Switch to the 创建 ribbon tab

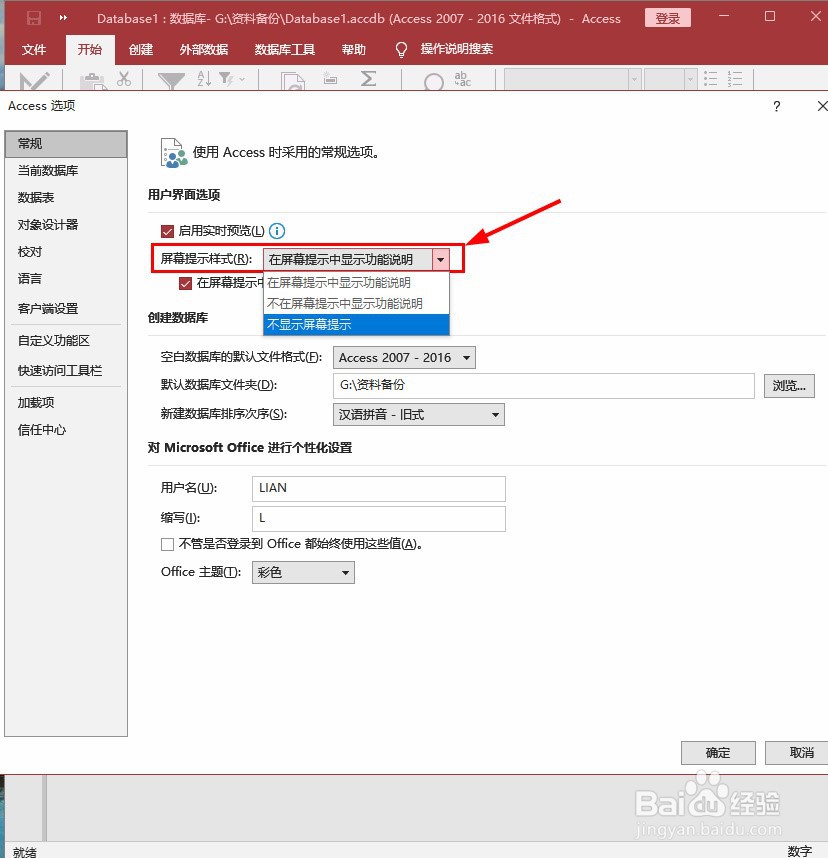point(141,50)
